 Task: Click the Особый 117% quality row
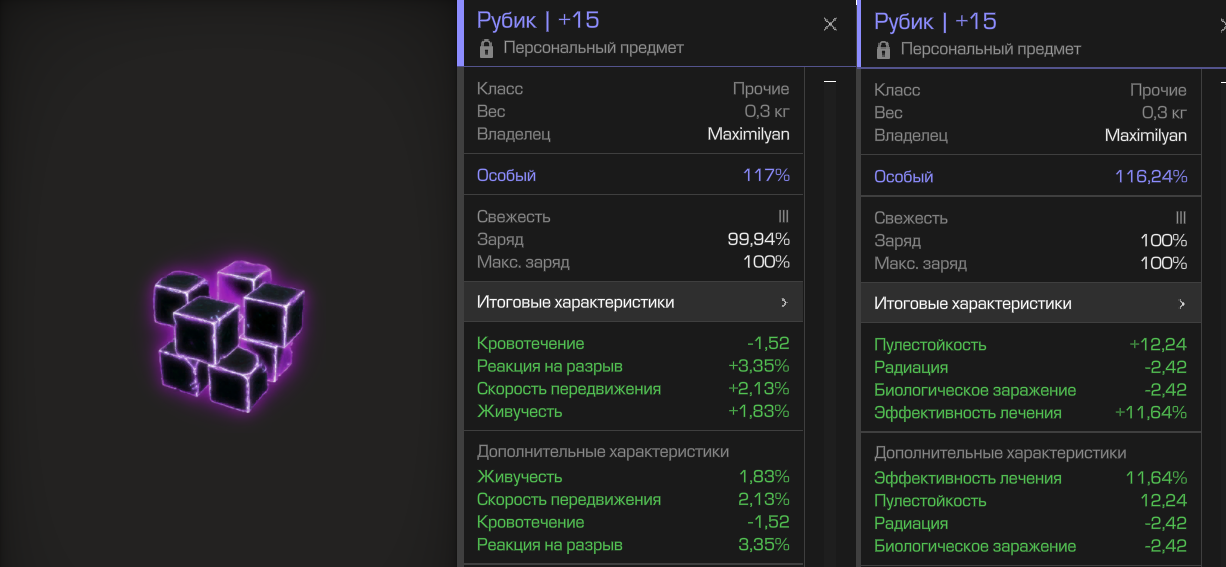(x=633, y=175)
